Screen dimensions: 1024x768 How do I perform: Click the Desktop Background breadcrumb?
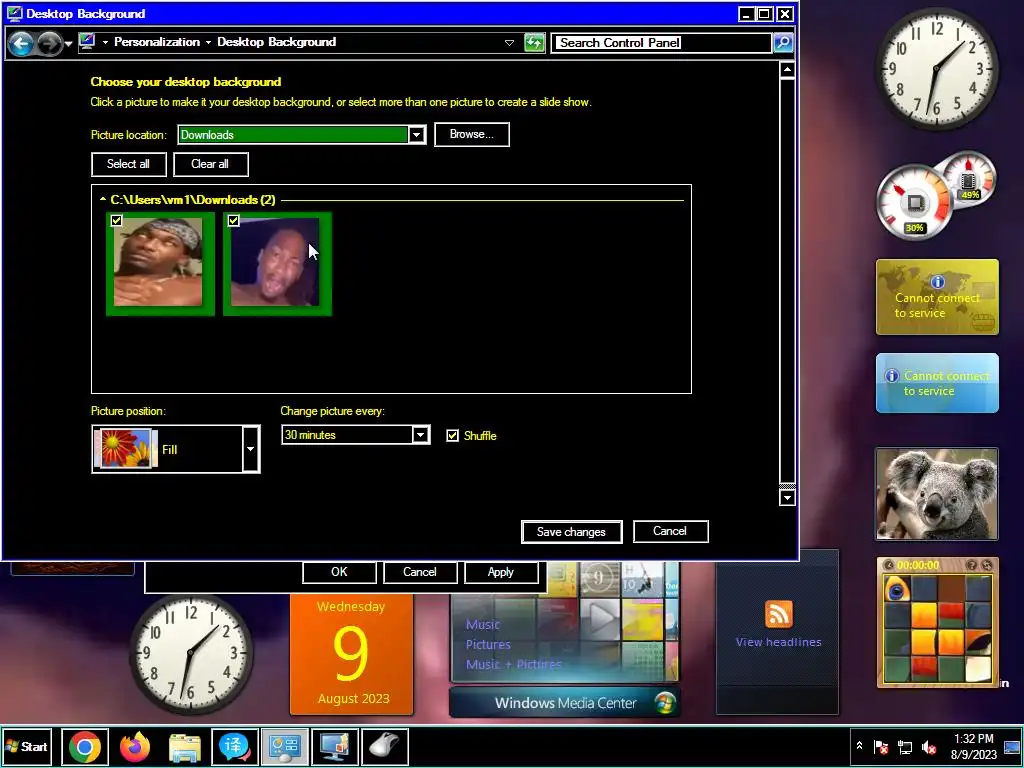tap(276, 42)
